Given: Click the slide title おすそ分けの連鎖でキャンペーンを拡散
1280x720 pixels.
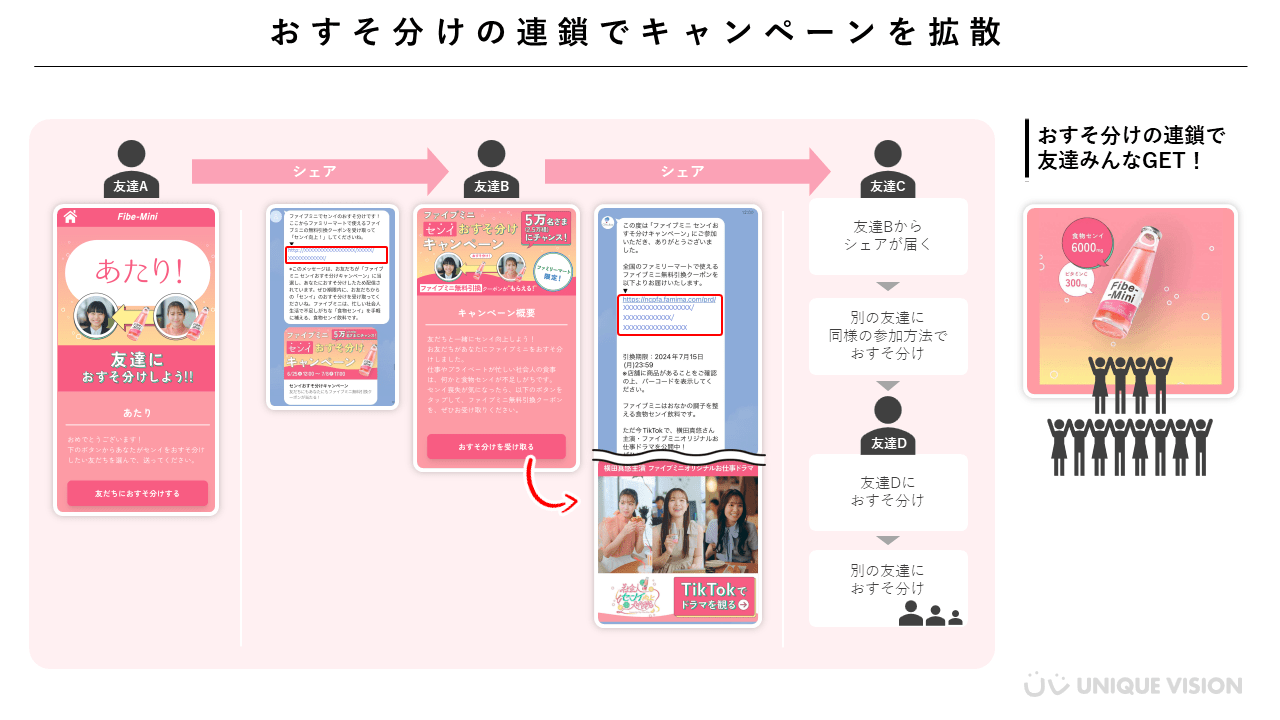Looking at the screenshot, I should point(636,32).
